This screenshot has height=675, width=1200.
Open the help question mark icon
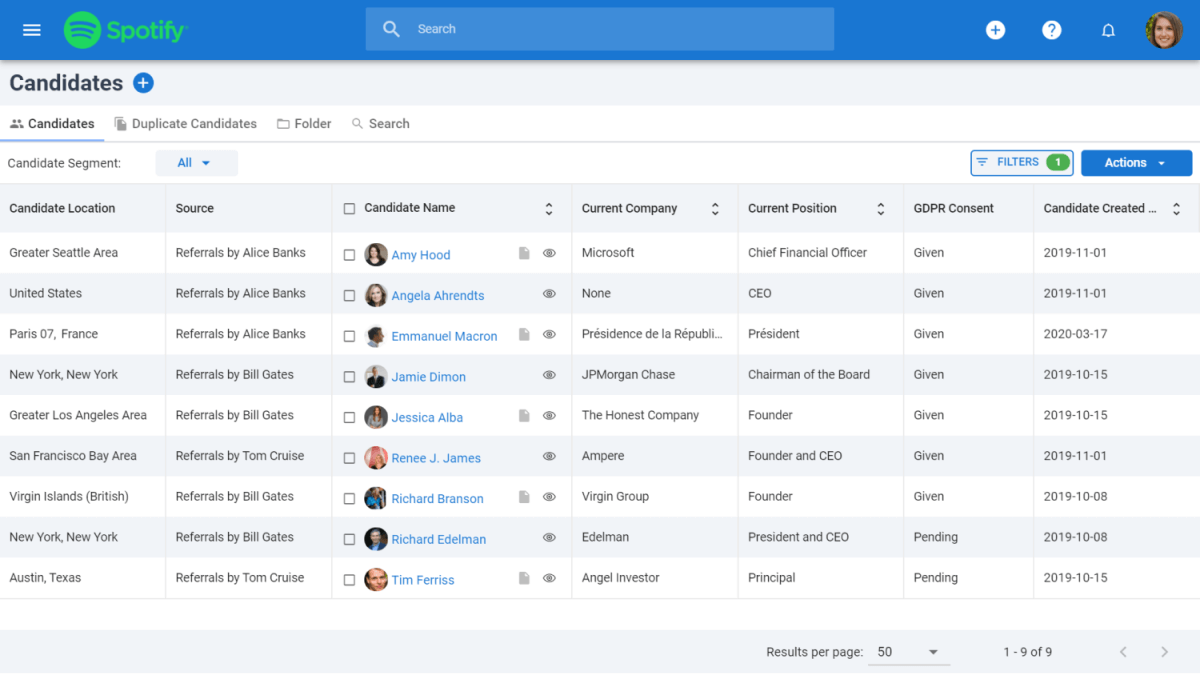click(1052, 30)
